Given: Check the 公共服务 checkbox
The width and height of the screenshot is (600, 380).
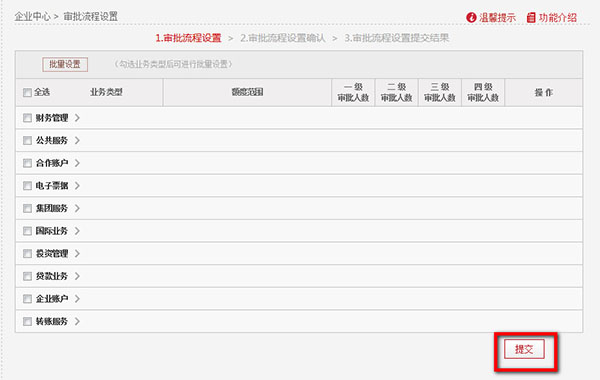Looking at the screenshot, I should tap(27, 140).
